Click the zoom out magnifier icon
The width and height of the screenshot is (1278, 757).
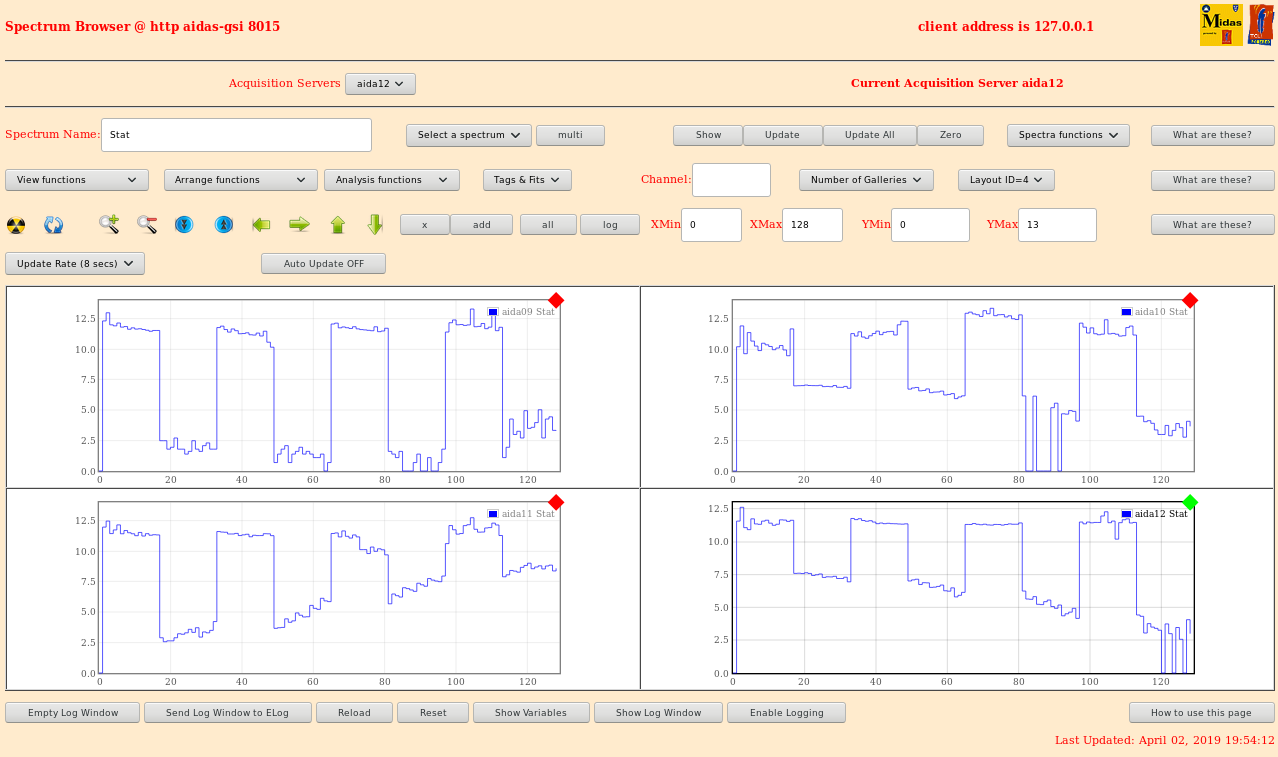click(147, 225)
